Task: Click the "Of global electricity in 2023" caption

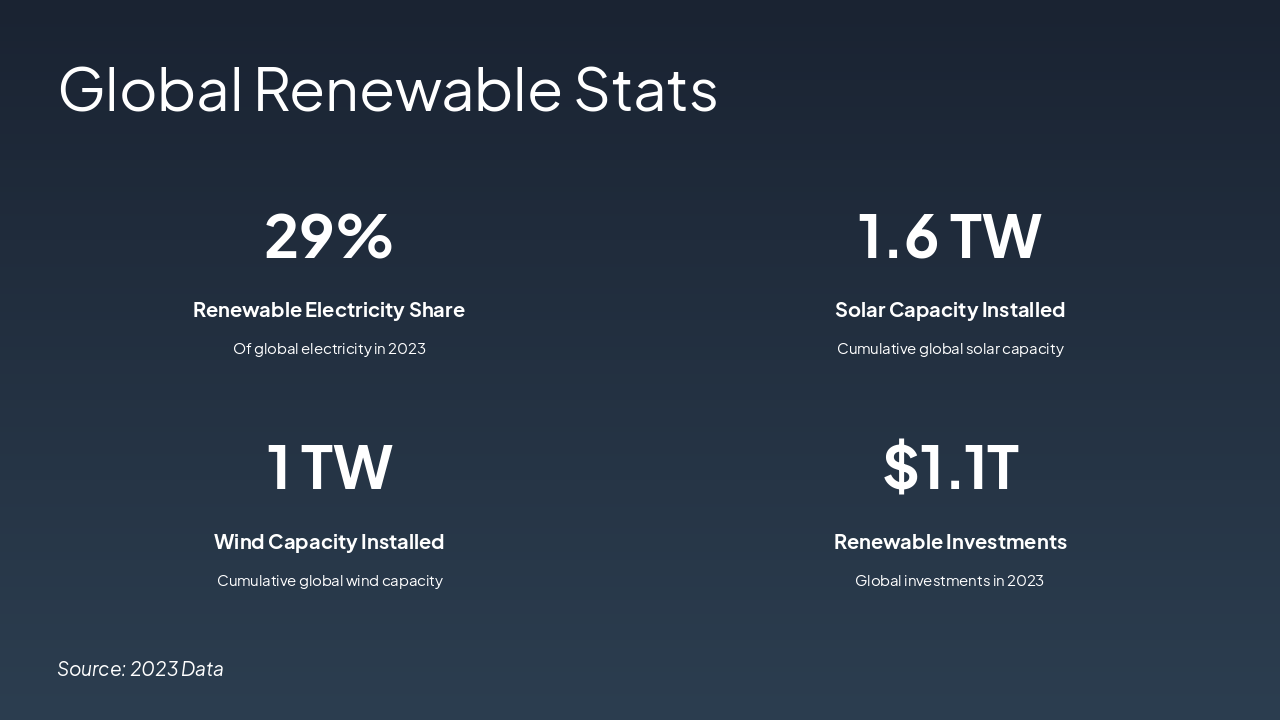Action: coord(329,349)
